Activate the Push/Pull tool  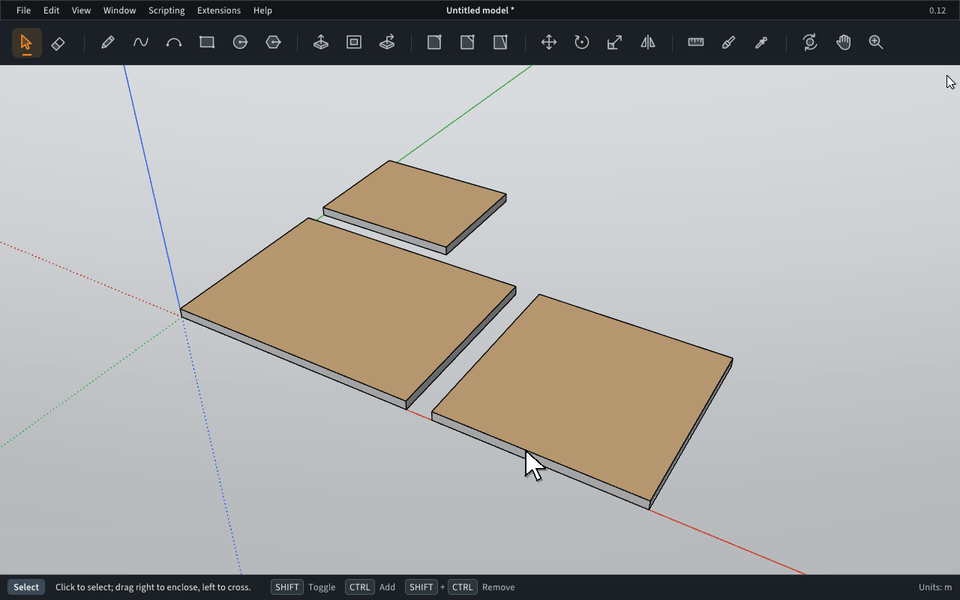click(x=321, y=42)
